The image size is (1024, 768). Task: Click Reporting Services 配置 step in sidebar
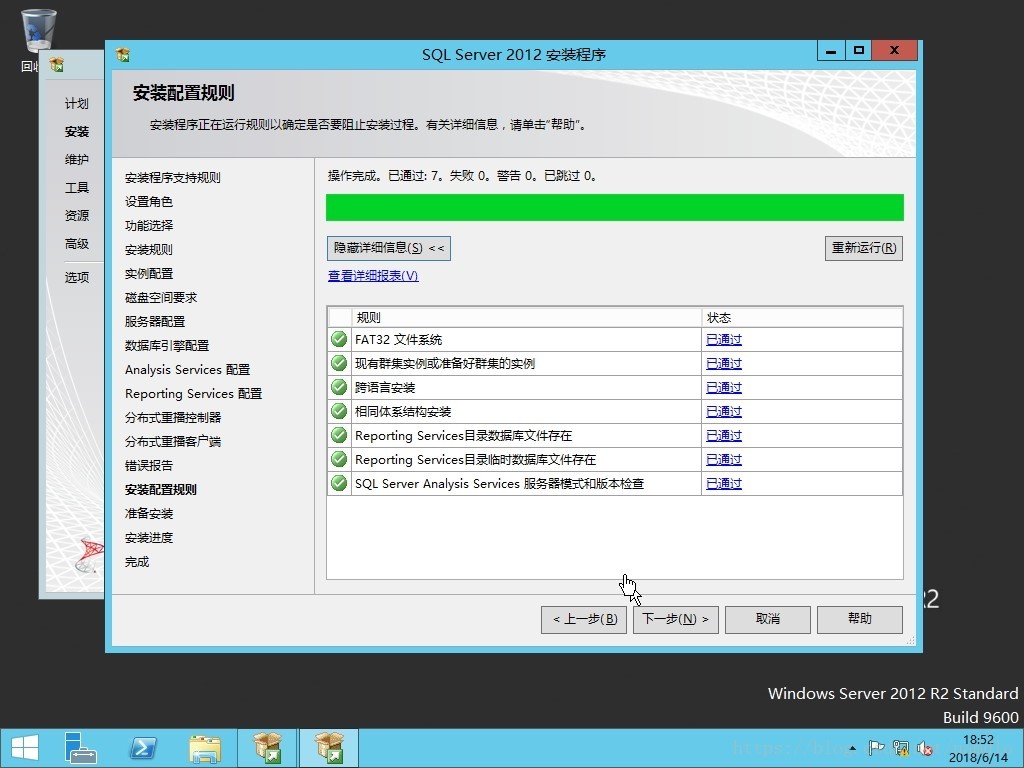click(x=193, y=394)
